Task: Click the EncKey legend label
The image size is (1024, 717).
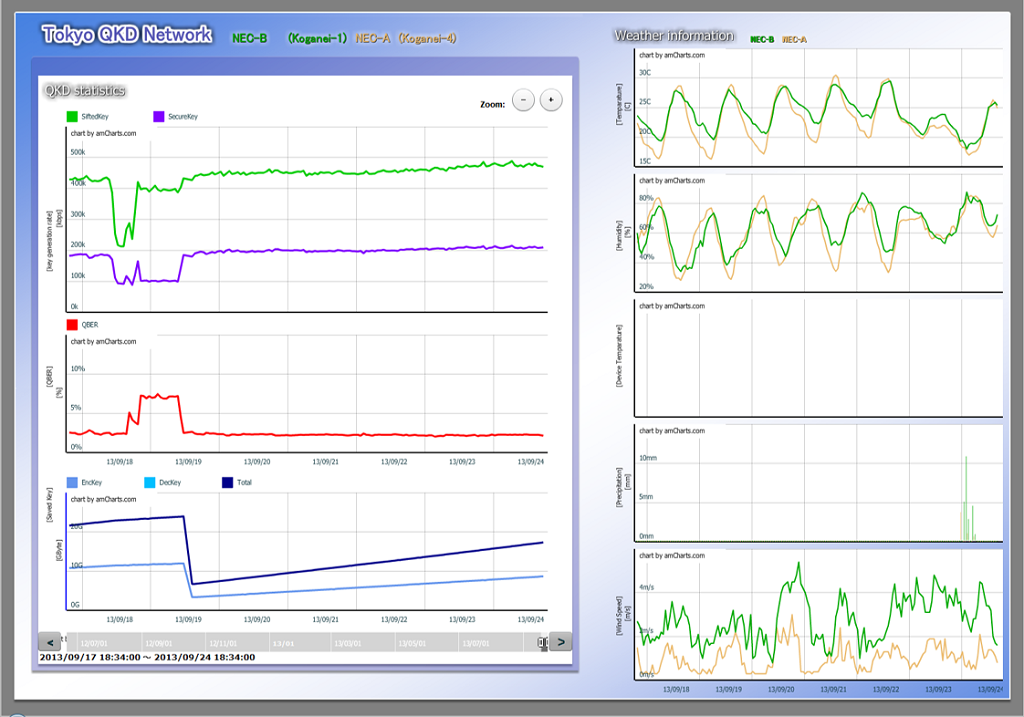Action: (91, 483)
